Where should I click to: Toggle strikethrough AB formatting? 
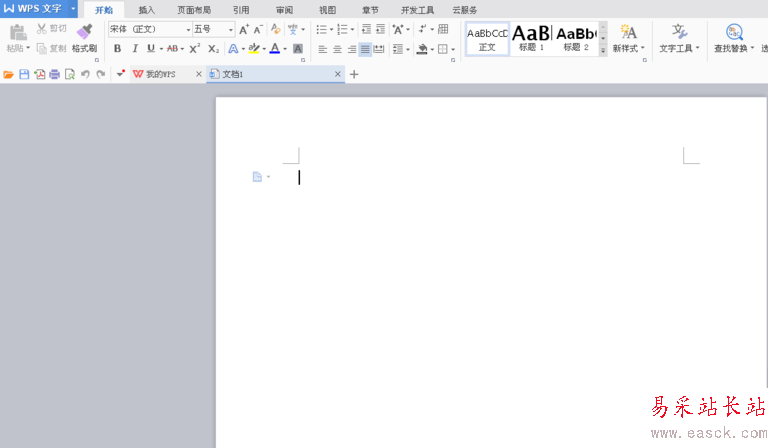(172, 48)
